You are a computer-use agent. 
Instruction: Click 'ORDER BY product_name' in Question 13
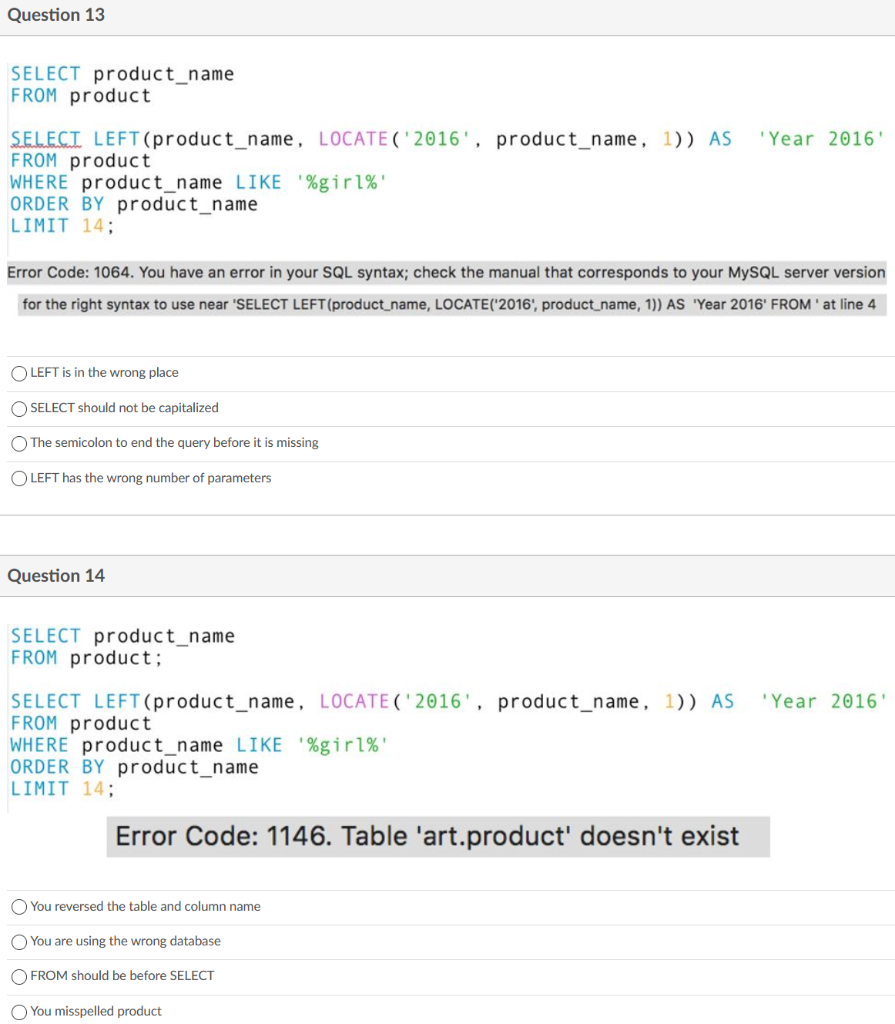tap(134, 204)
